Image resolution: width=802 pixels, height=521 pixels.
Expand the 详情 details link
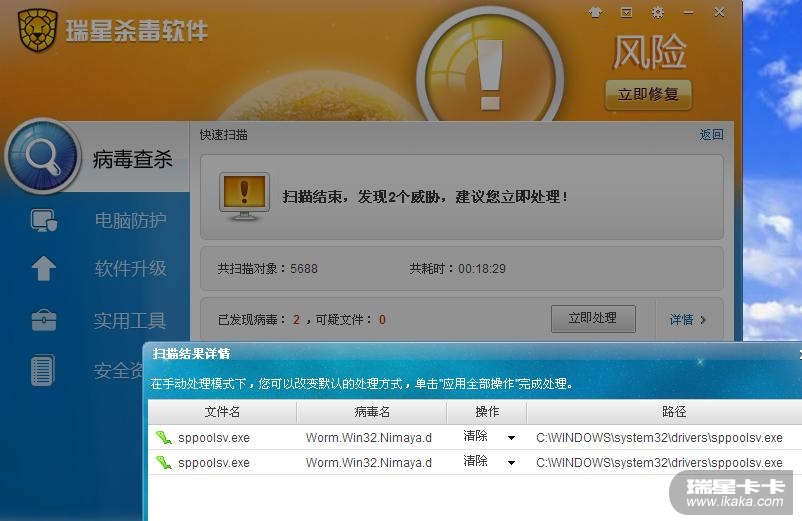[x=688, y=320]
